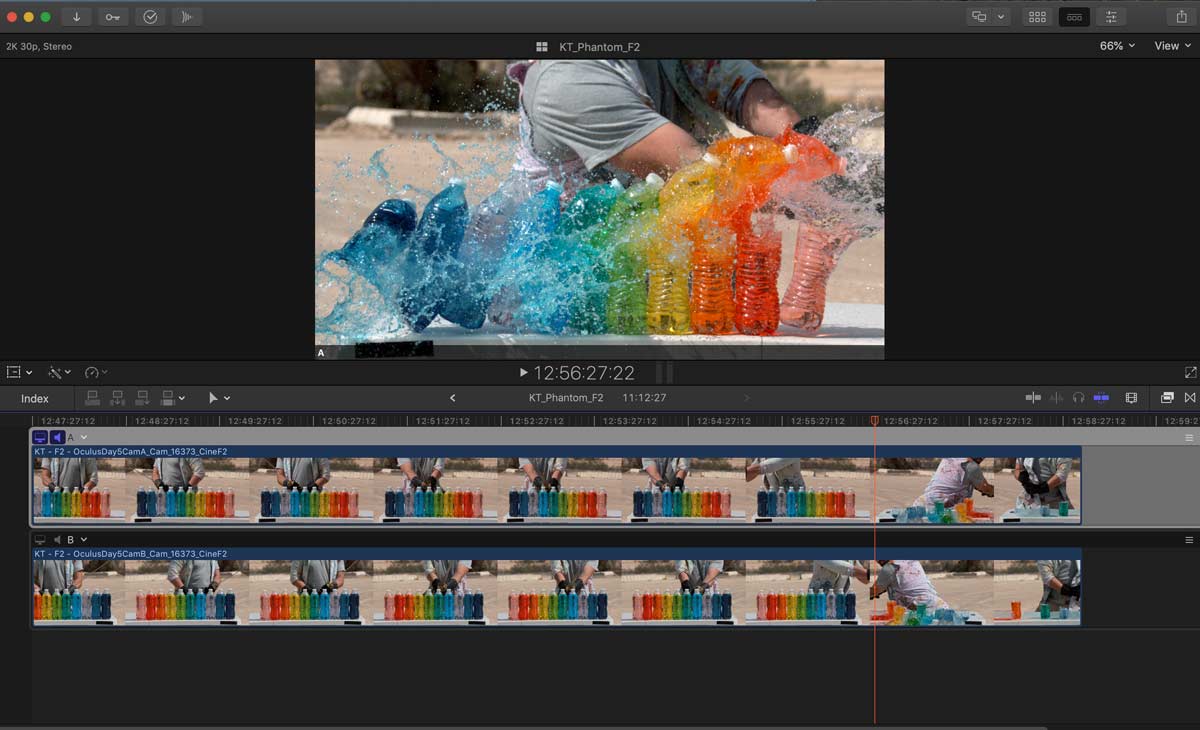Click the first filmstrip thumbnail in angle B
This screenshot has width=1200, height=730.
click(79, 592)
